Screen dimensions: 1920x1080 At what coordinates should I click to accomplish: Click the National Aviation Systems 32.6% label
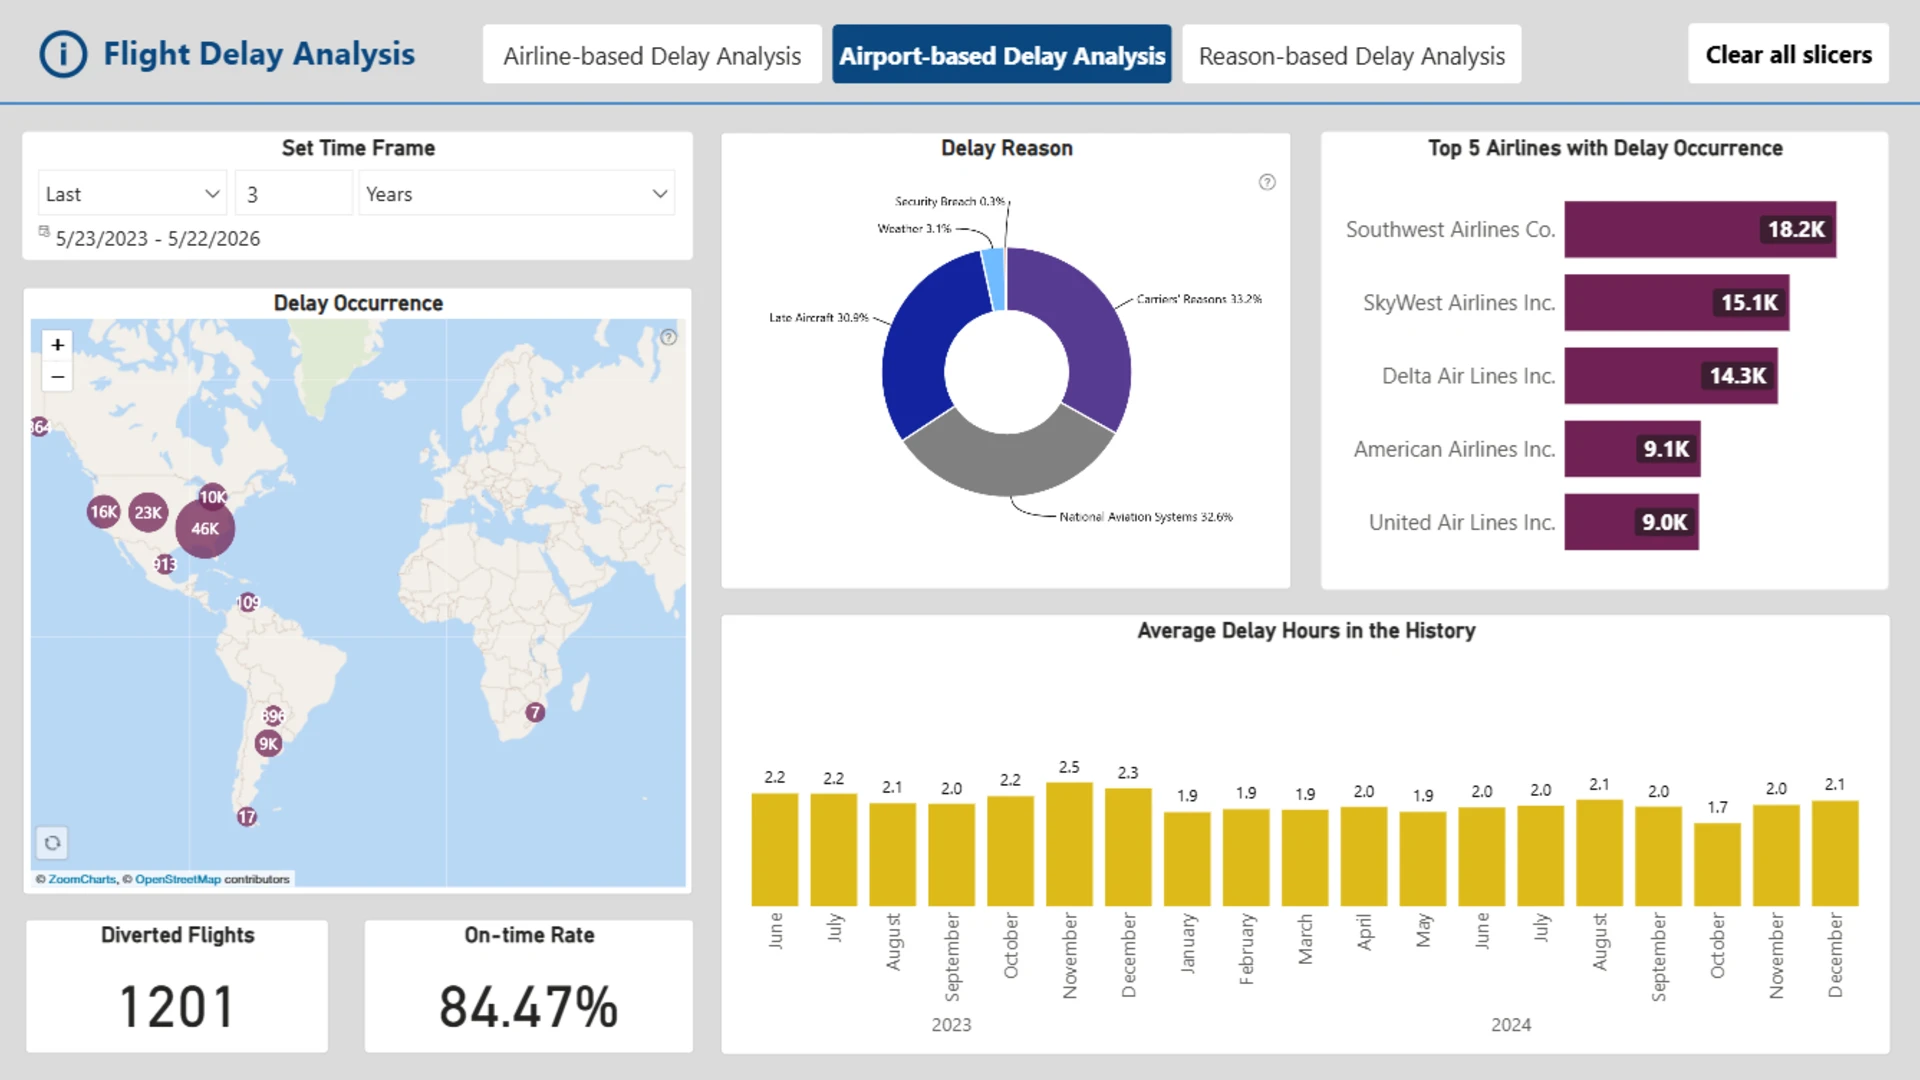coord(1146,517)
